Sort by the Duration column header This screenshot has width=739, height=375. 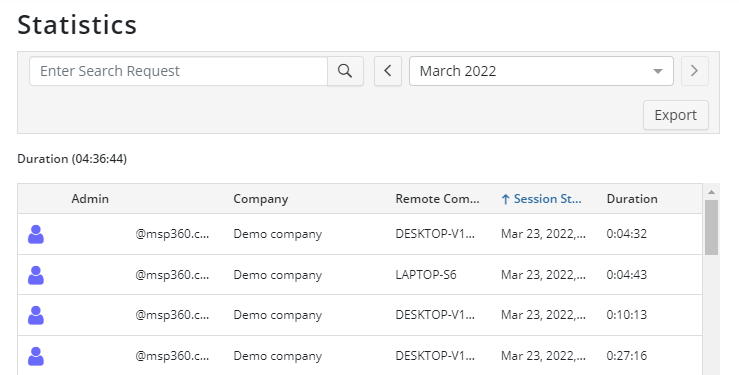632,199
